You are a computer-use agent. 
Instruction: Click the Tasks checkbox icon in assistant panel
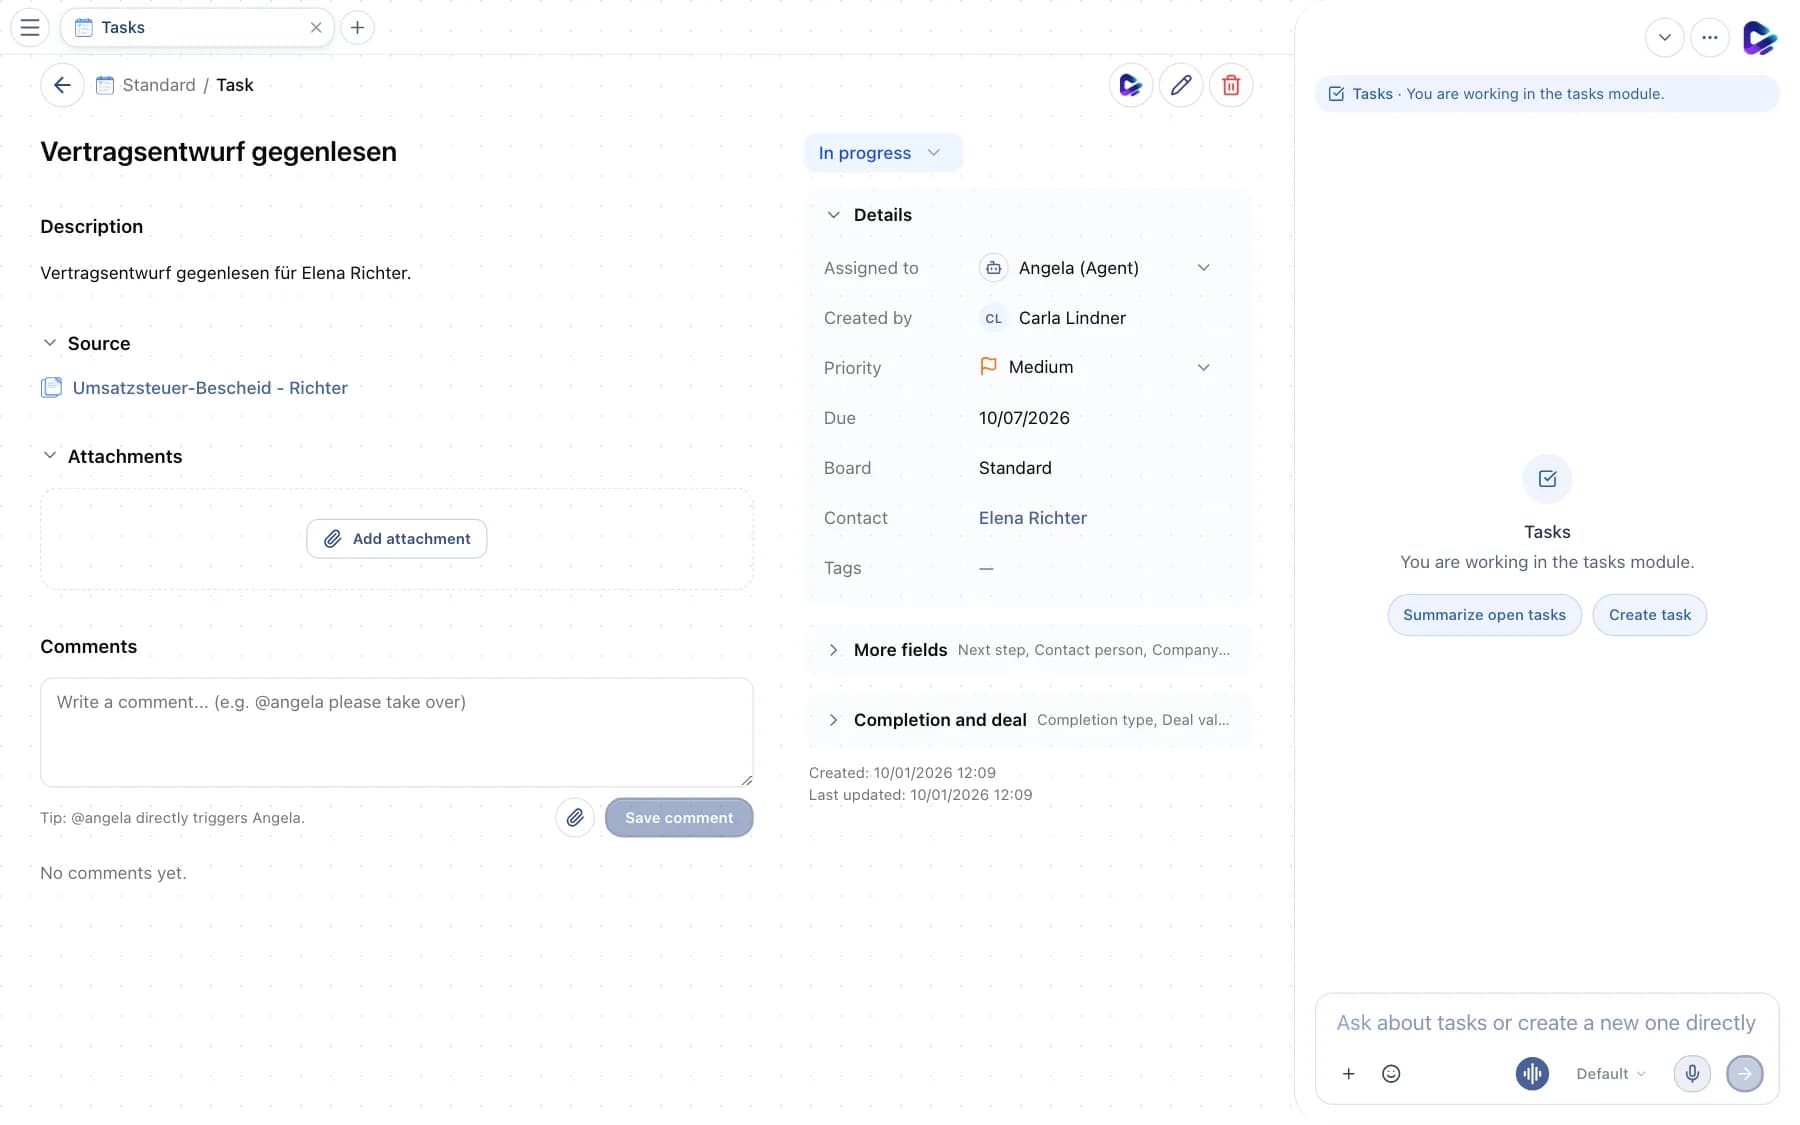pyautogui.click(x=1547, y=479)
